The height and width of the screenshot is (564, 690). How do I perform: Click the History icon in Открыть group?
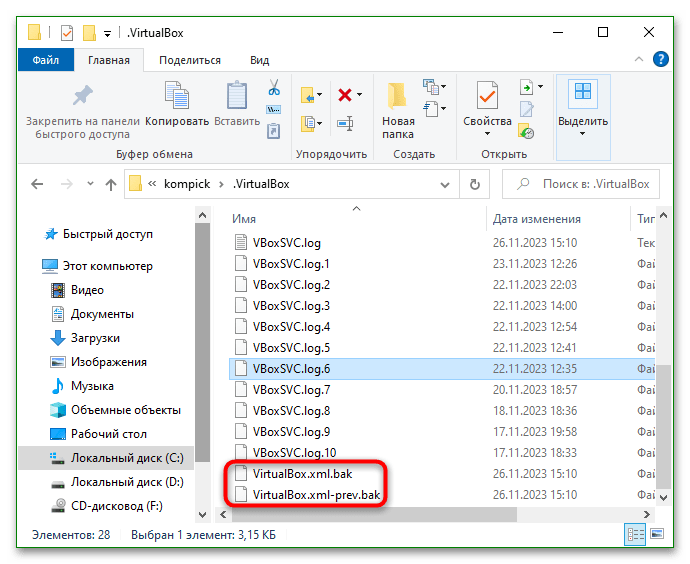pyautogui.click(x=526, y=131)
